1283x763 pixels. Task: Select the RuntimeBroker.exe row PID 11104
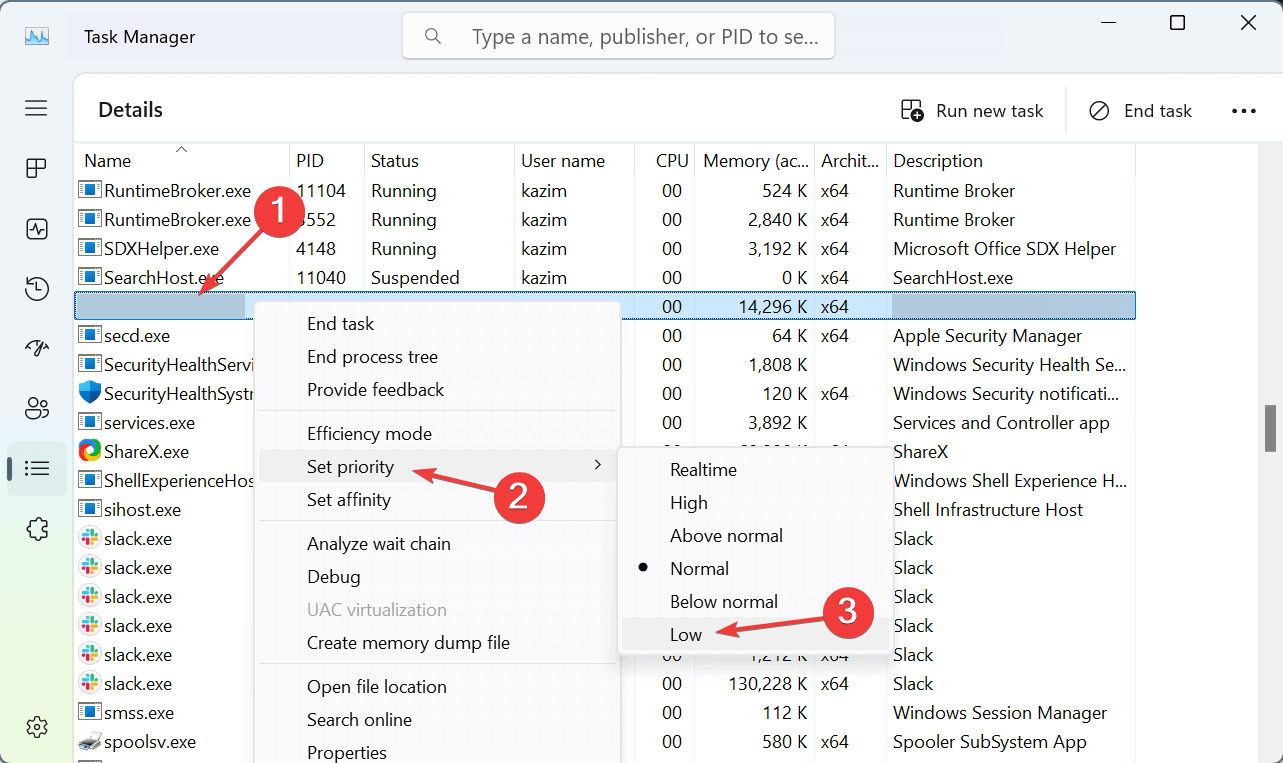(x=605, y=191)
